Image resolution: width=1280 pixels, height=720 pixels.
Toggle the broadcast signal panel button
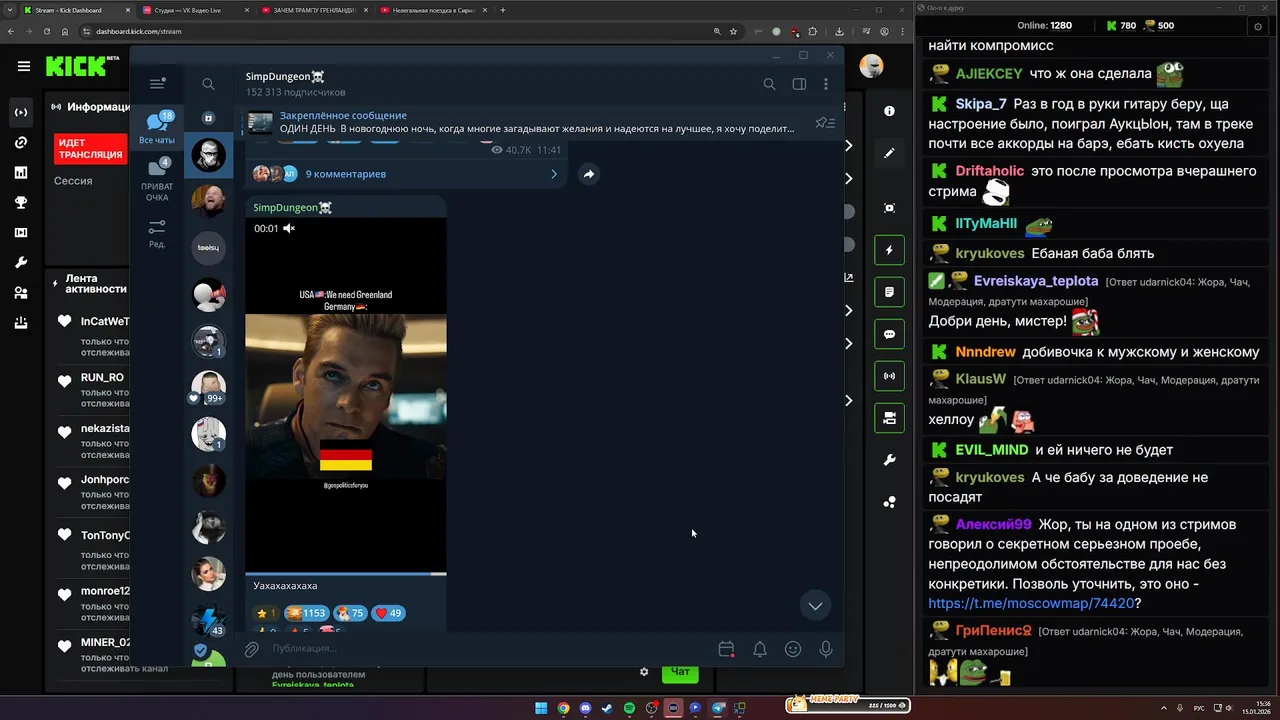point(889,376)
